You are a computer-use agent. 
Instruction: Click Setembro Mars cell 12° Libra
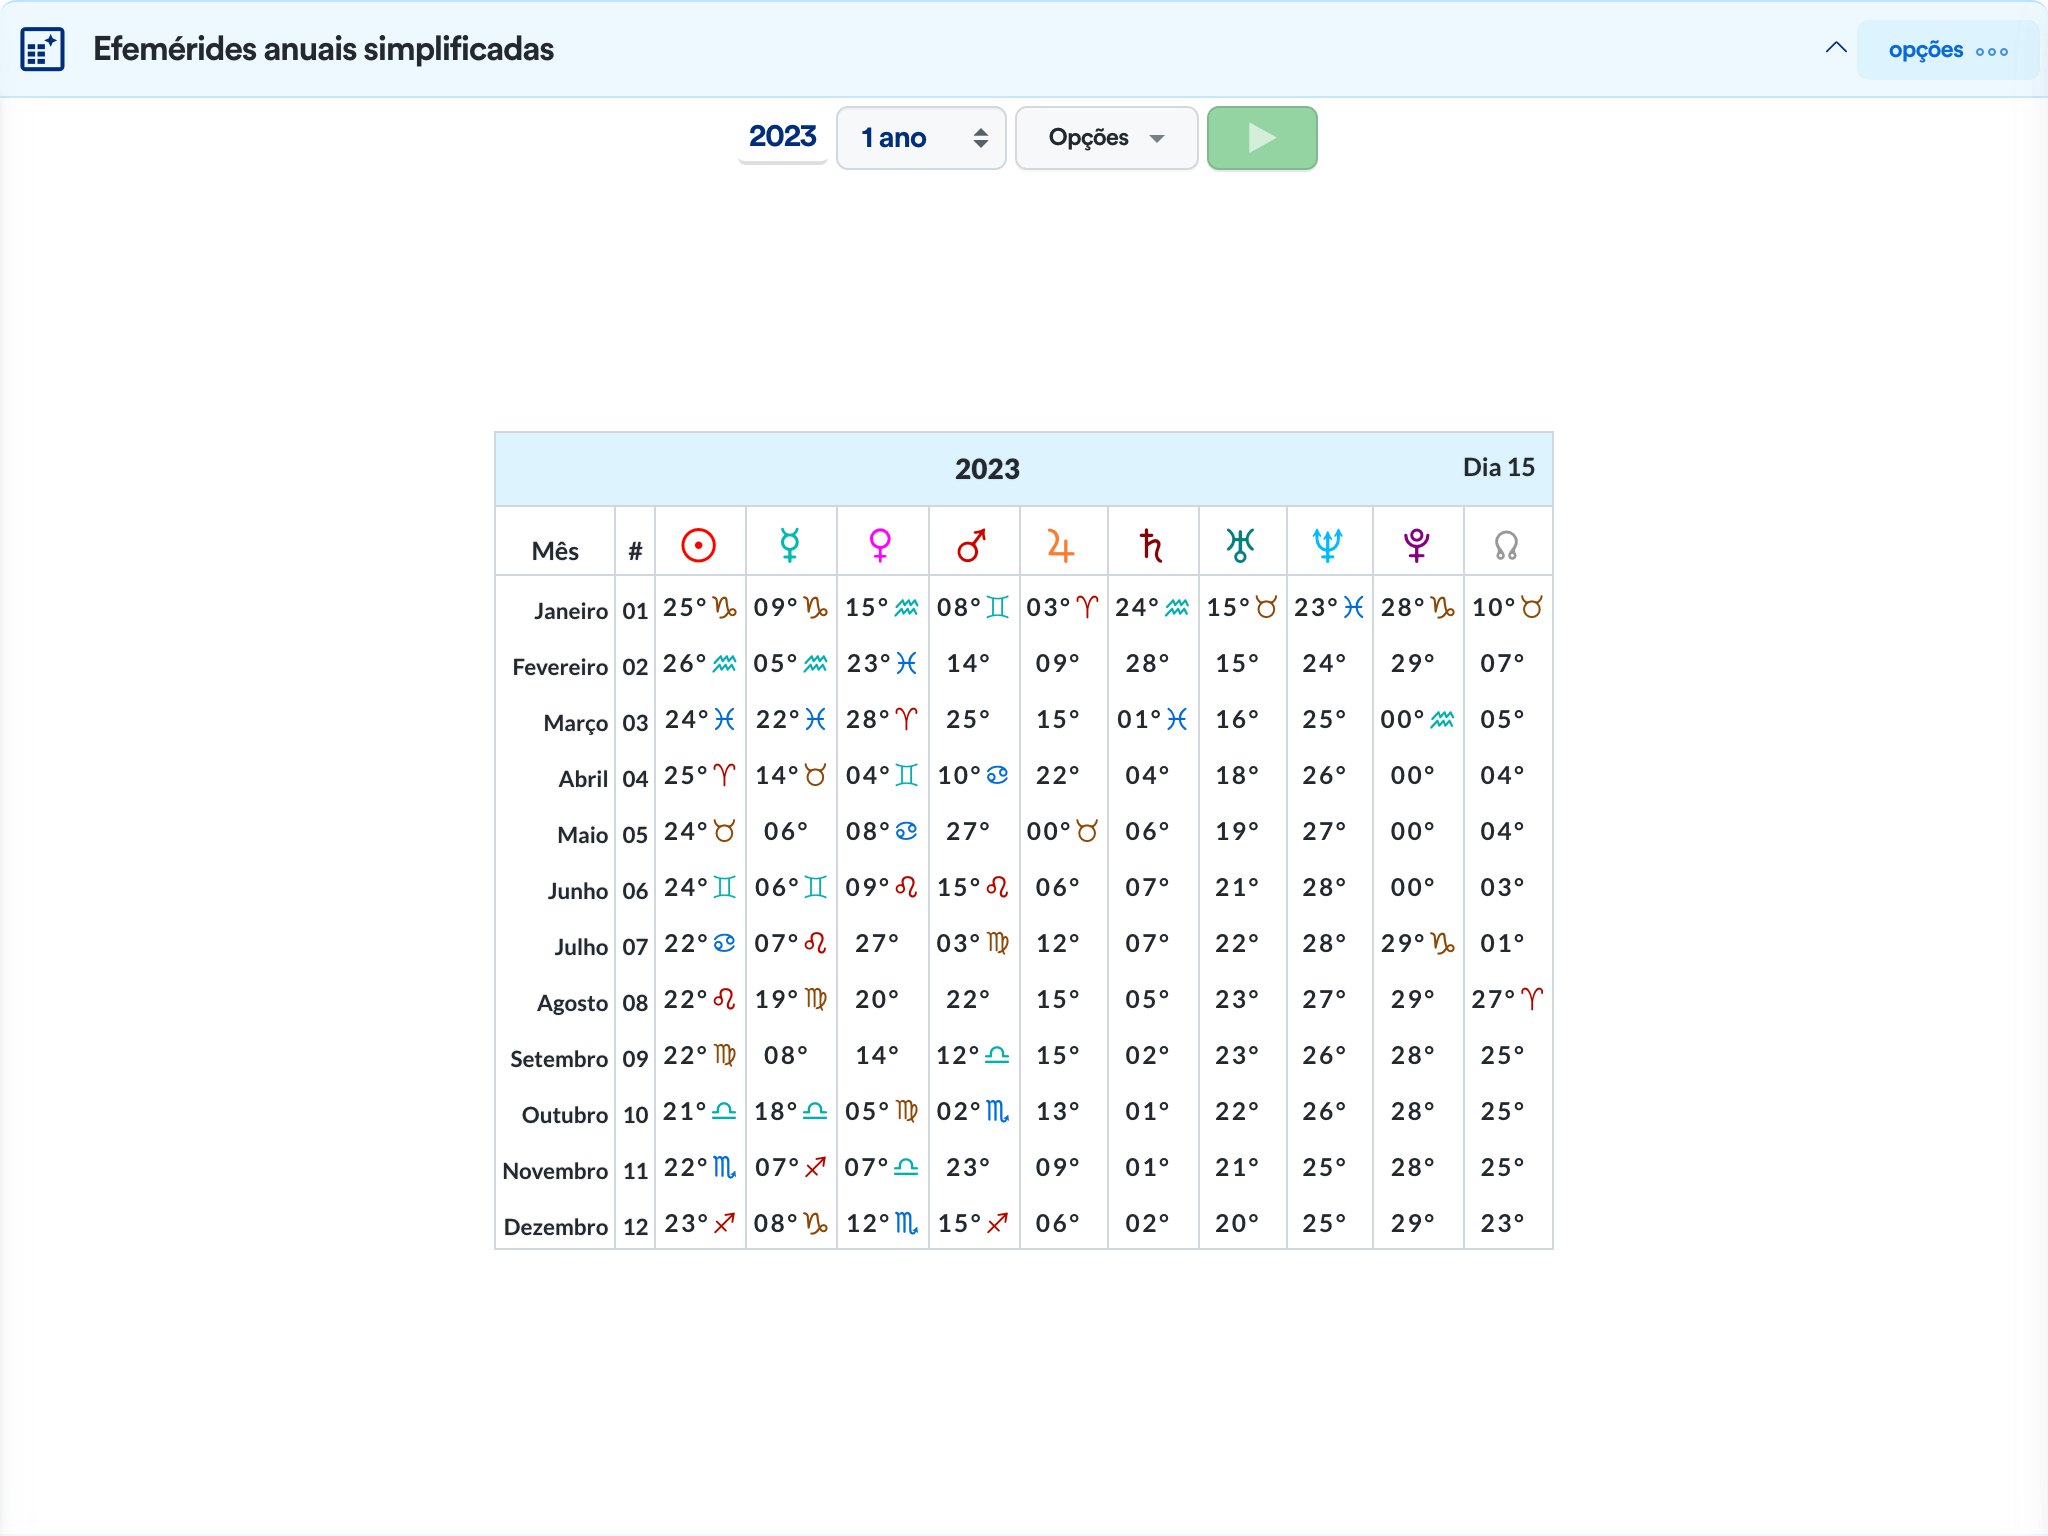click(x=973, y=1055)
